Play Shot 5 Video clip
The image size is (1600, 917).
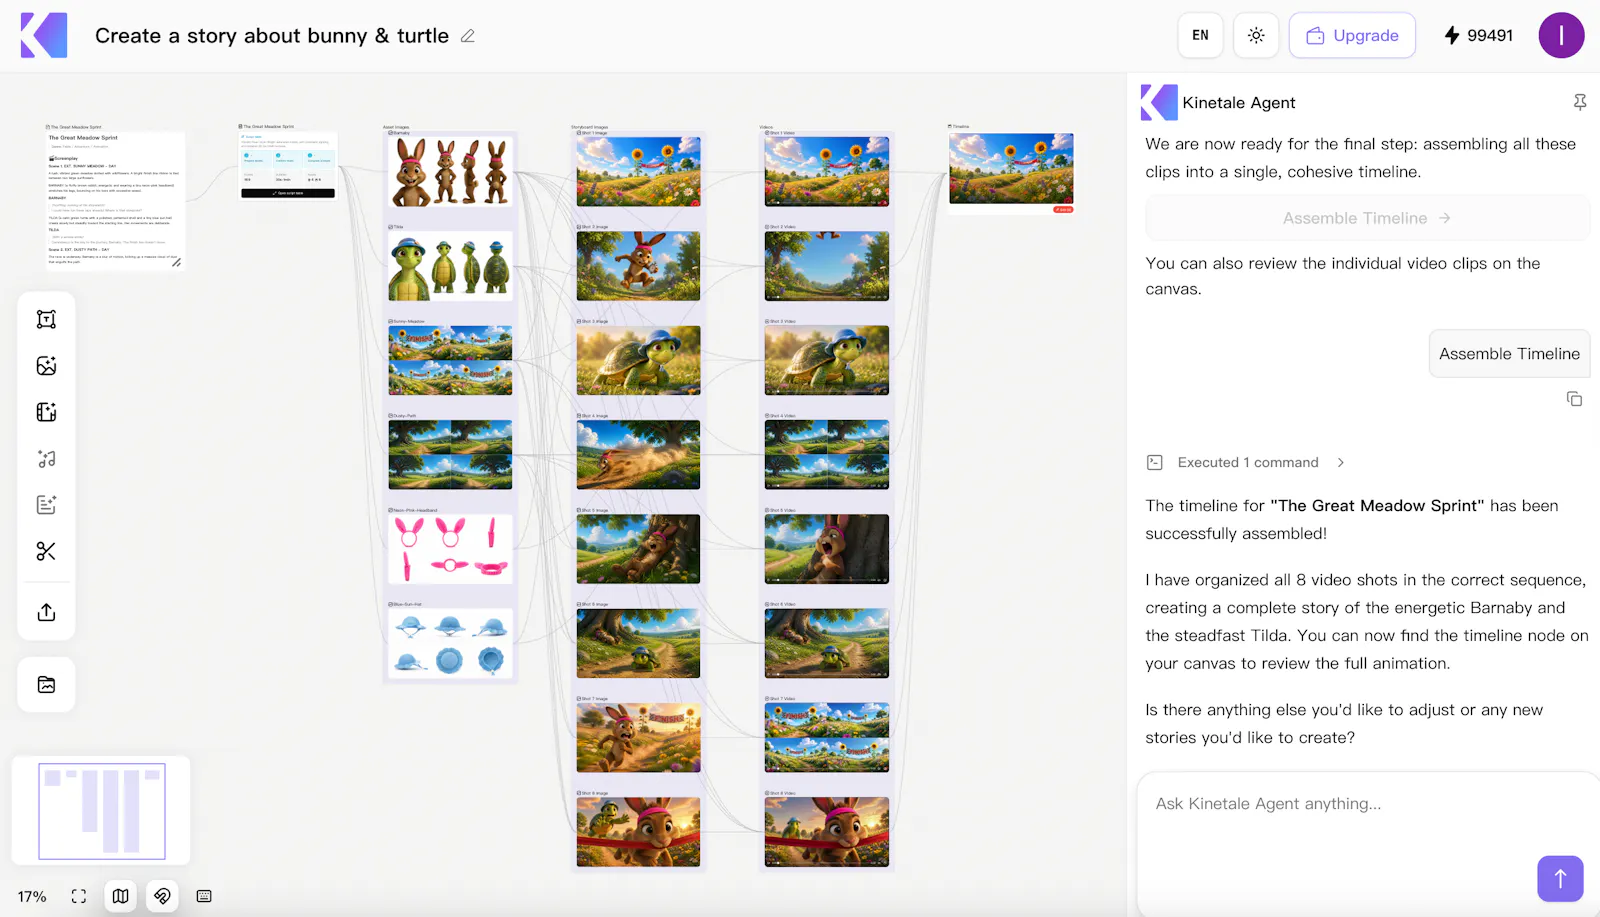[827, 549]
